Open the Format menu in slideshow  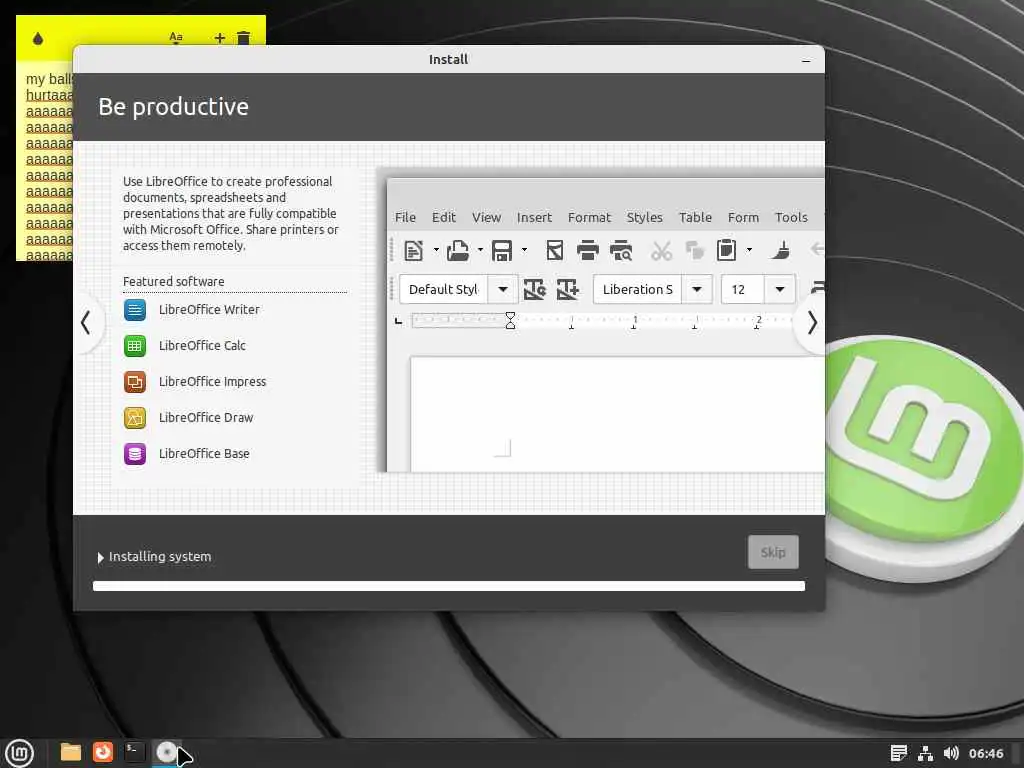point(589,217)
